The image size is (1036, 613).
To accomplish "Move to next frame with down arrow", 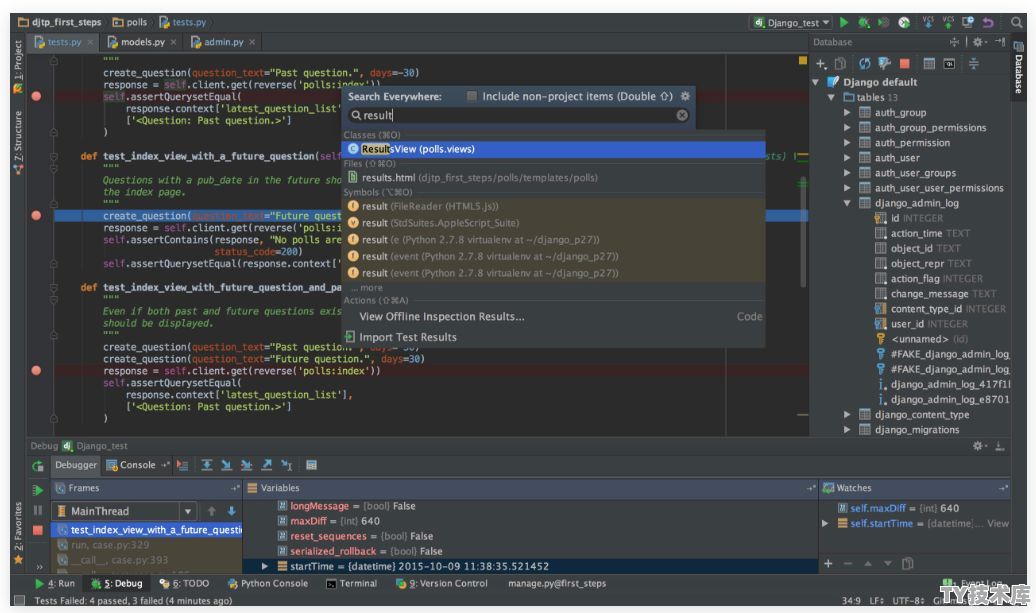I will [x=231, y=511].
